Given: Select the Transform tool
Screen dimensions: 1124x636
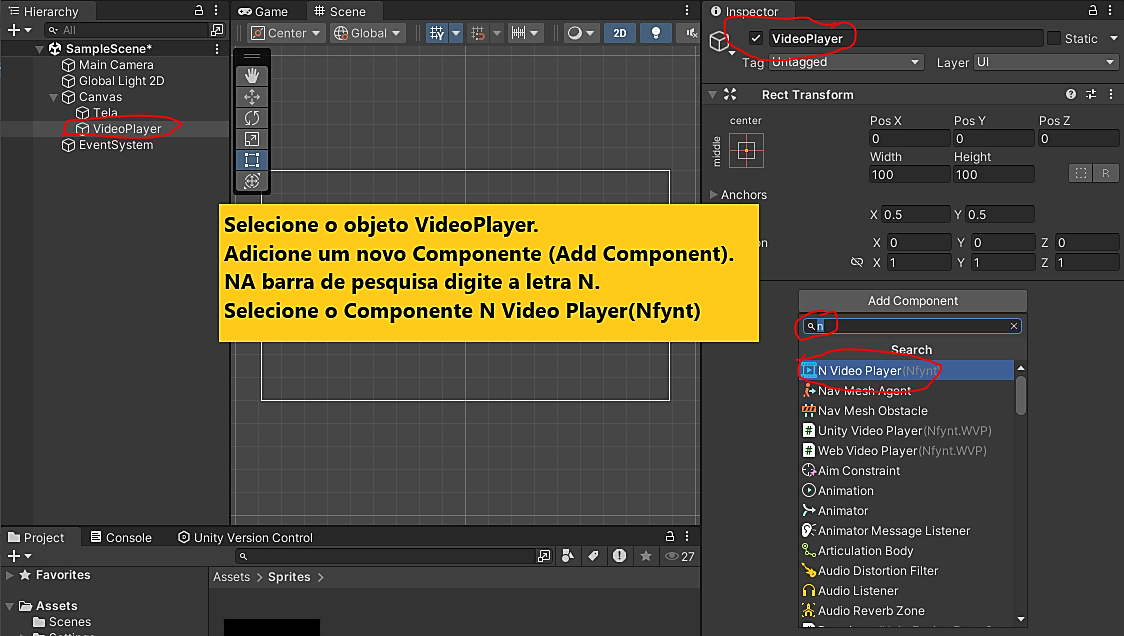Looking at the screenshot, I should (252, 181).
